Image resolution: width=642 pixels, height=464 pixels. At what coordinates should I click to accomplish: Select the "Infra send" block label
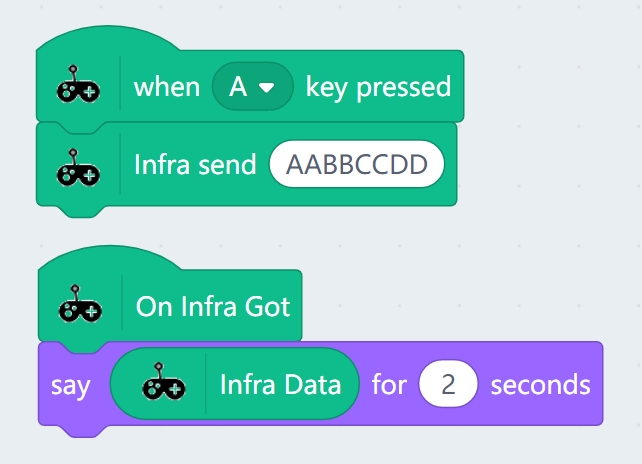194,165
